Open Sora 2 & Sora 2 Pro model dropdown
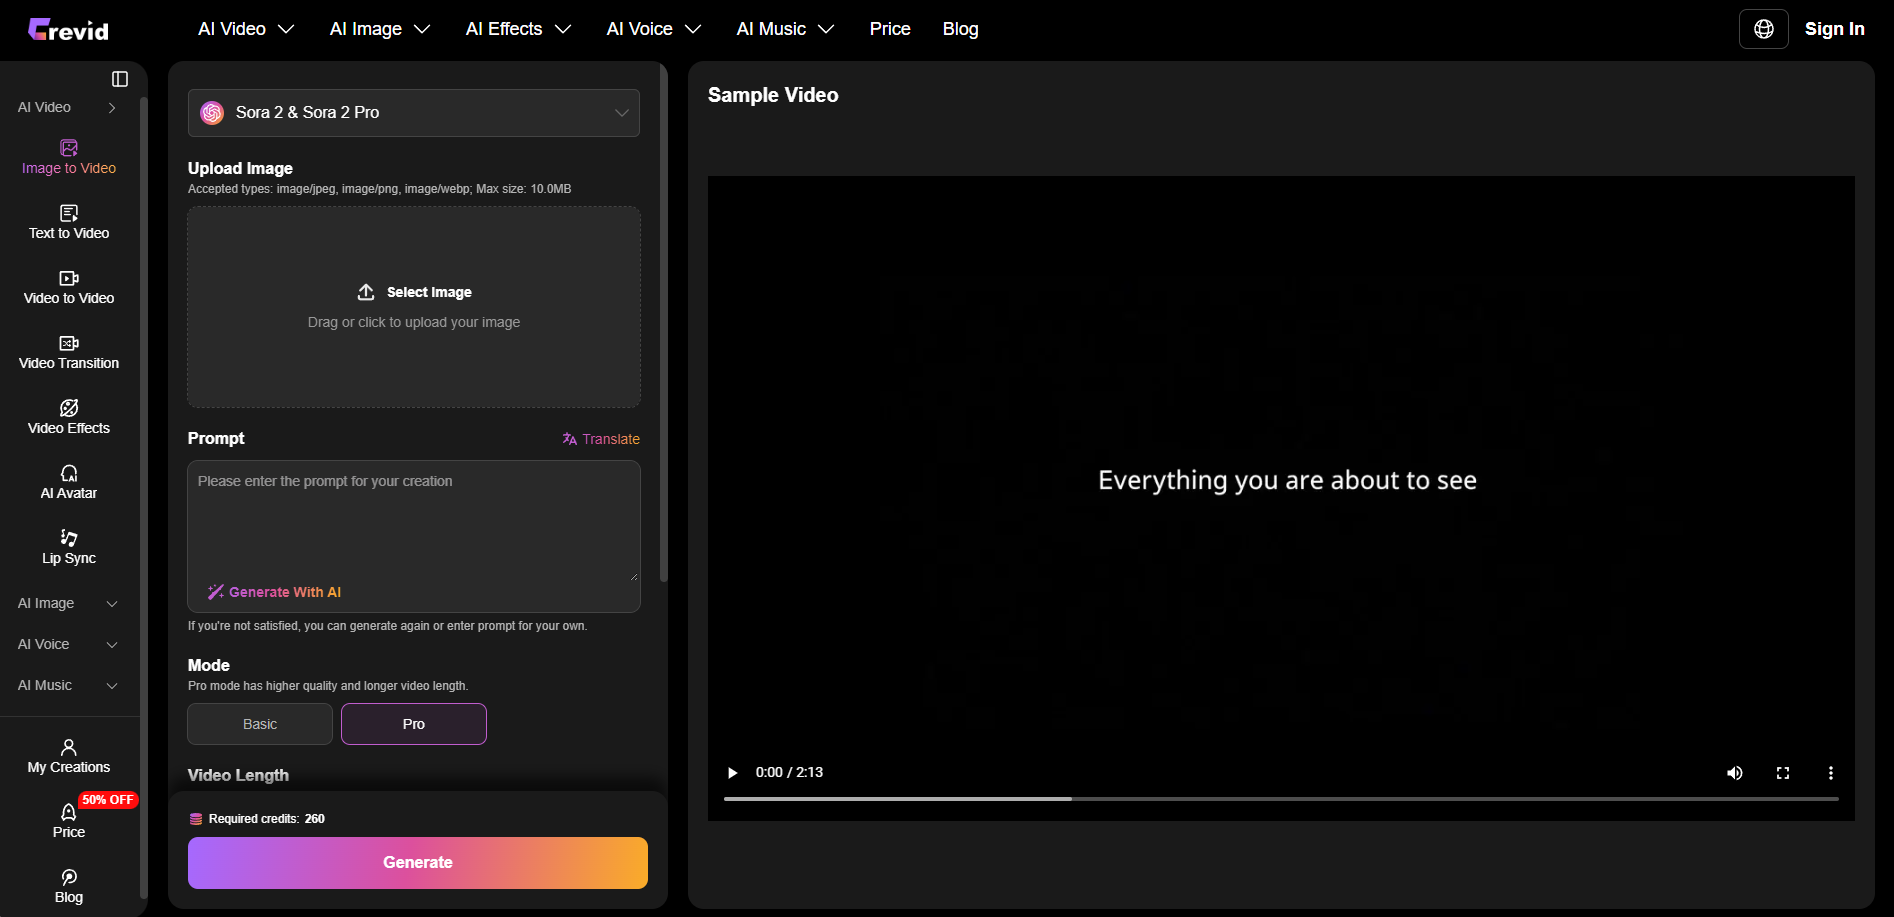This screenshot has width=1894, height=917. click(414, 113)
